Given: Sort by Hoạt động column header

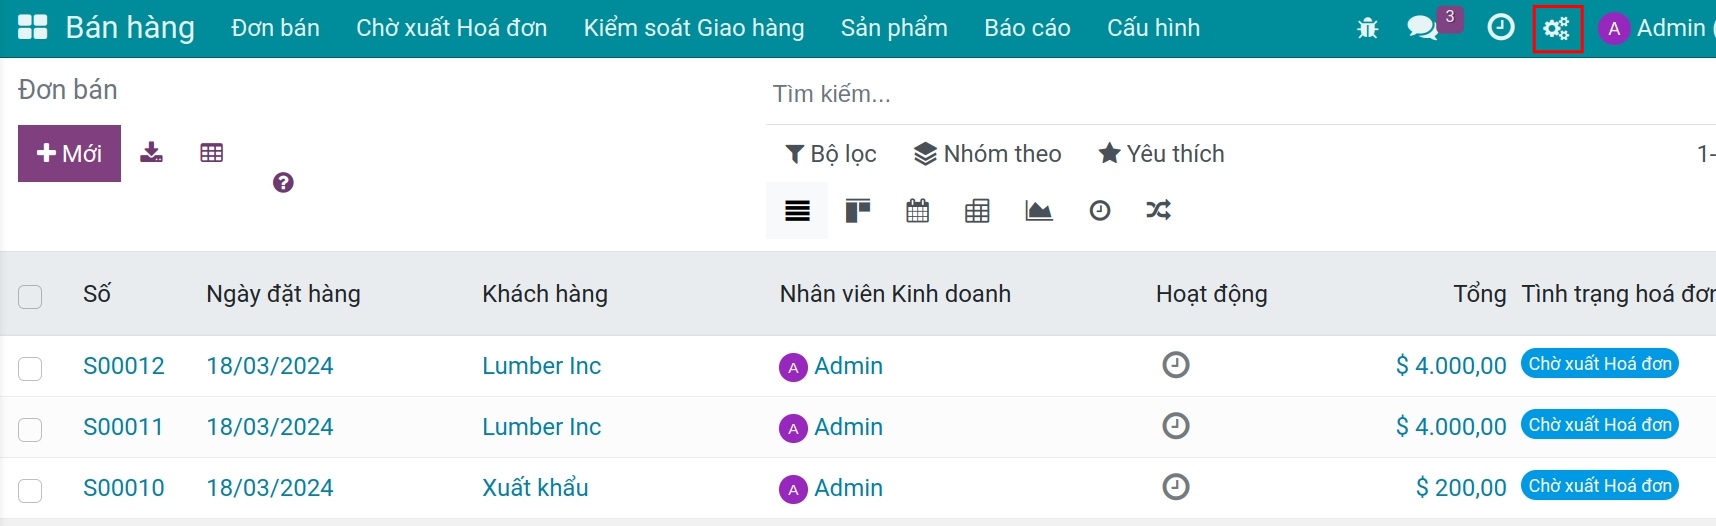Looking at the screenshot, I should tap(1212, 294).
